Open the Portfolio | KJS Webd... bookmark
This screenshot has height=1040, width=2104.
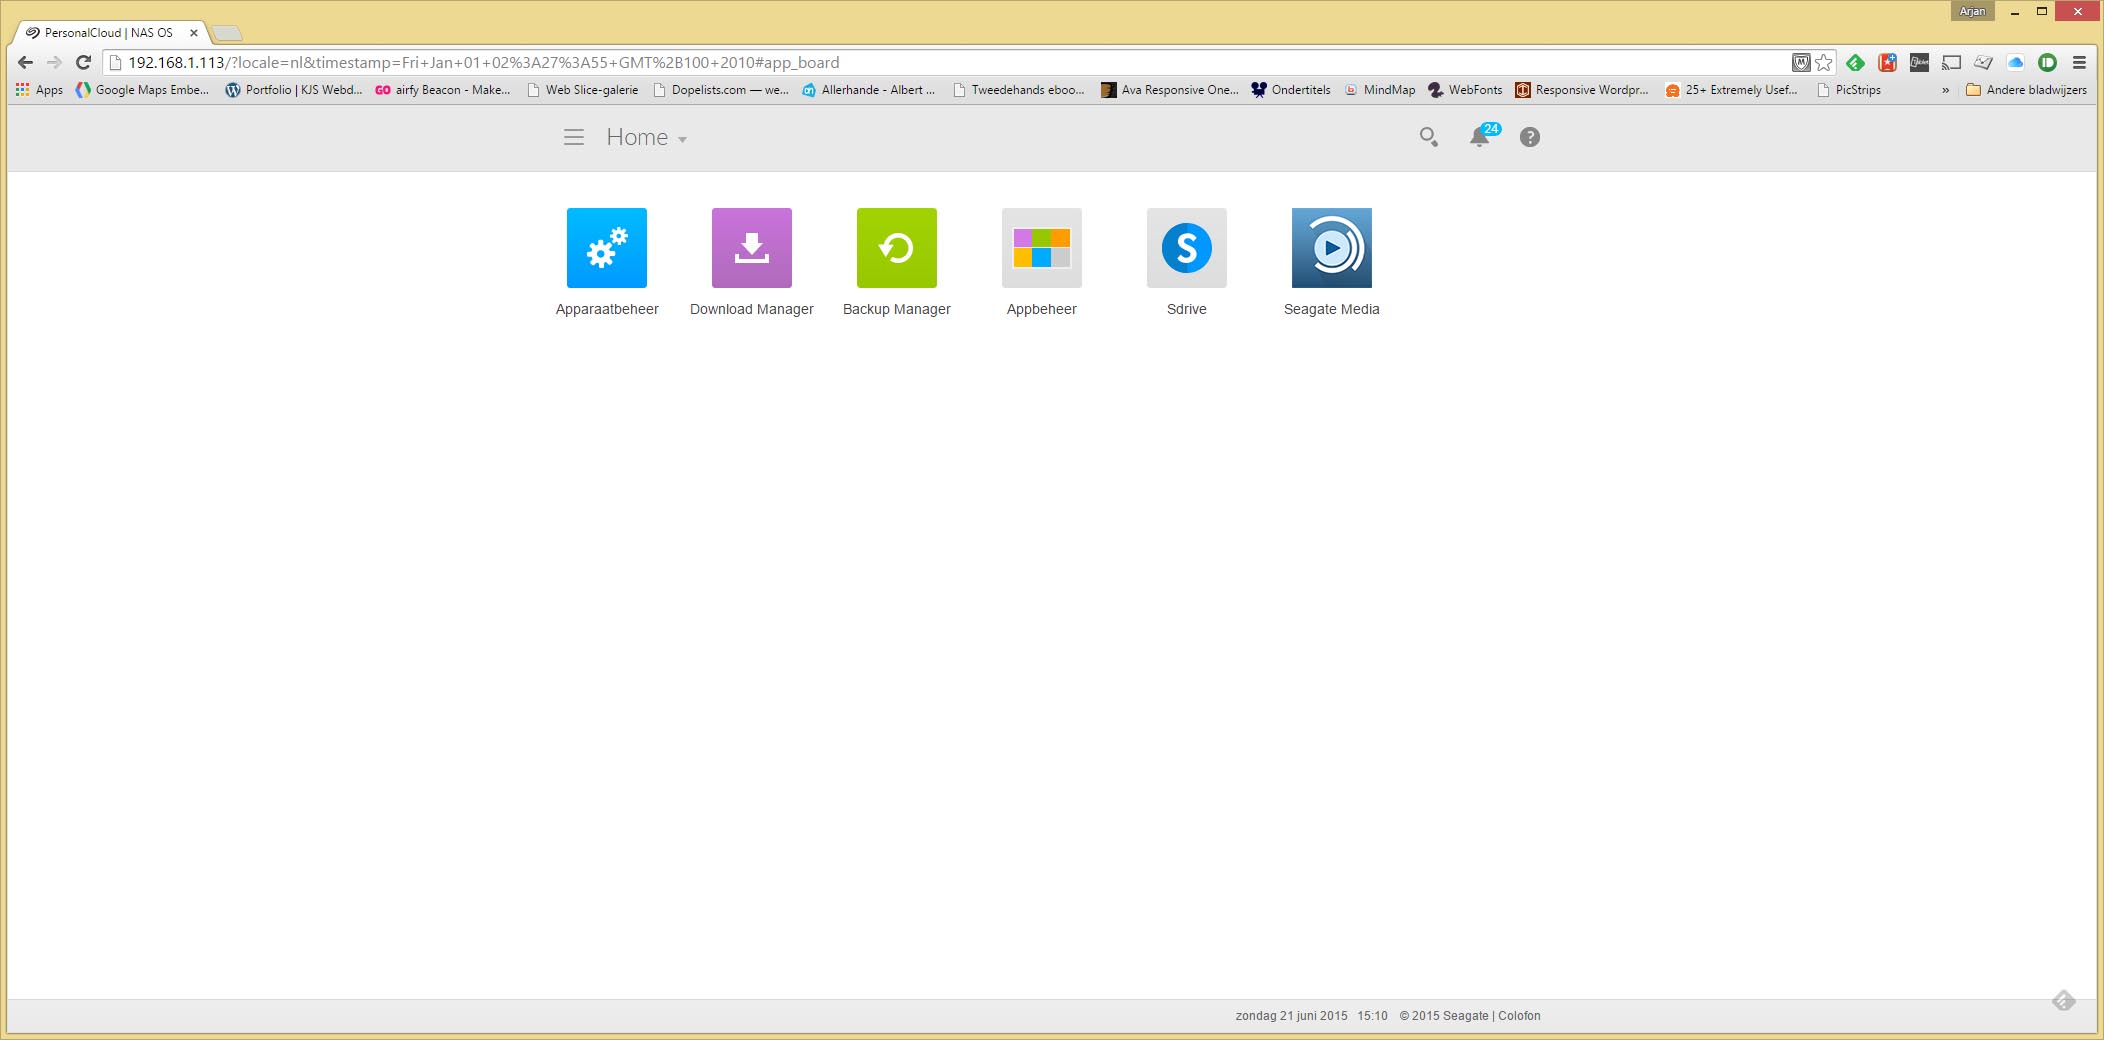point(294,90)
